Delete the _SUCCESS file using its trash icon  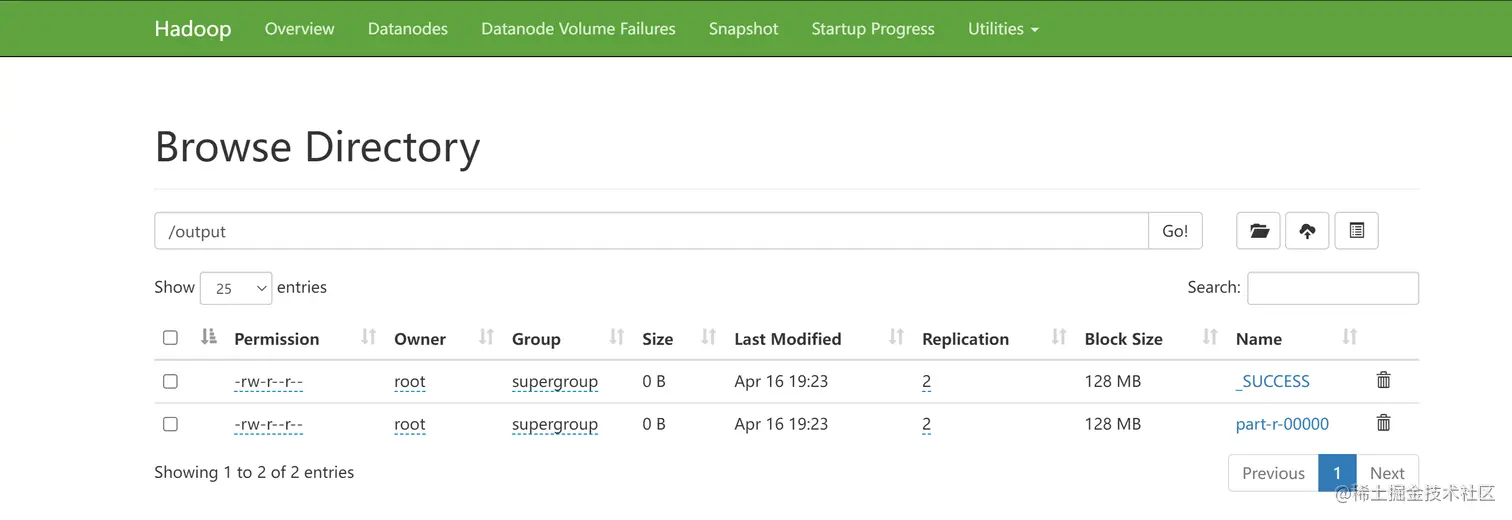[1383, 380]
